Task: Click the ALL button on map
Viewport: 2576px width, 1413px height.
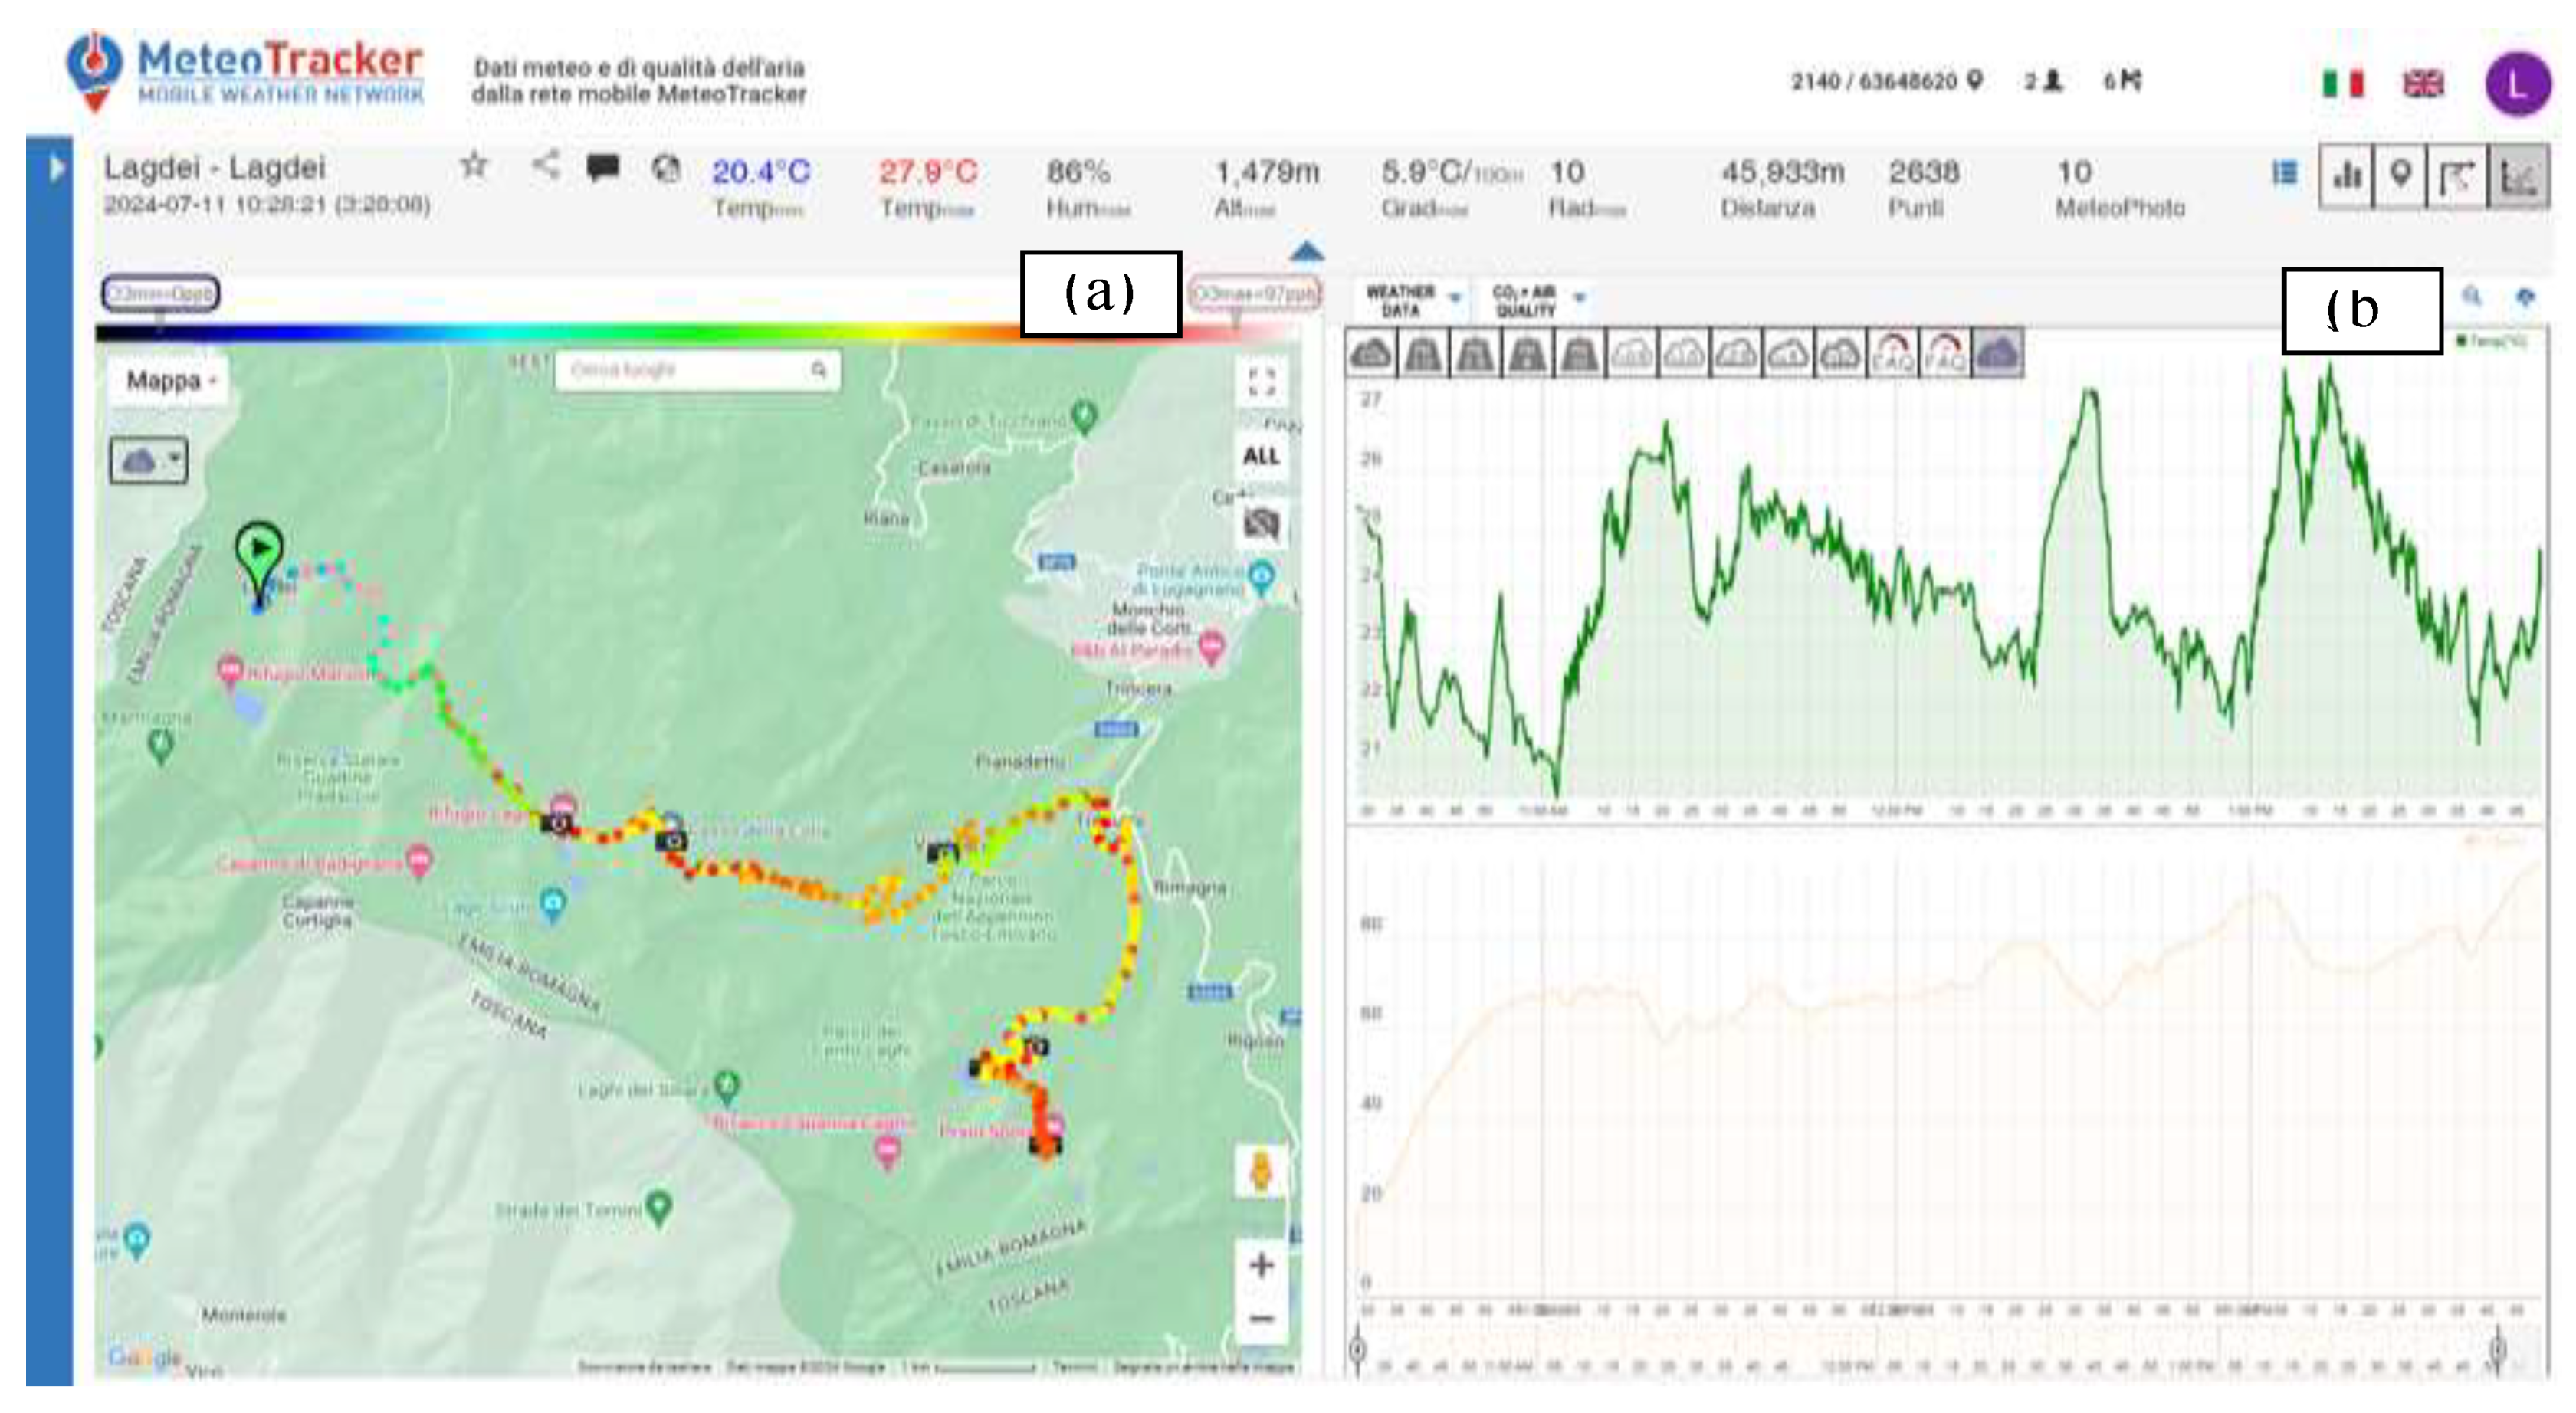Action: click(x=1261, y=456)
